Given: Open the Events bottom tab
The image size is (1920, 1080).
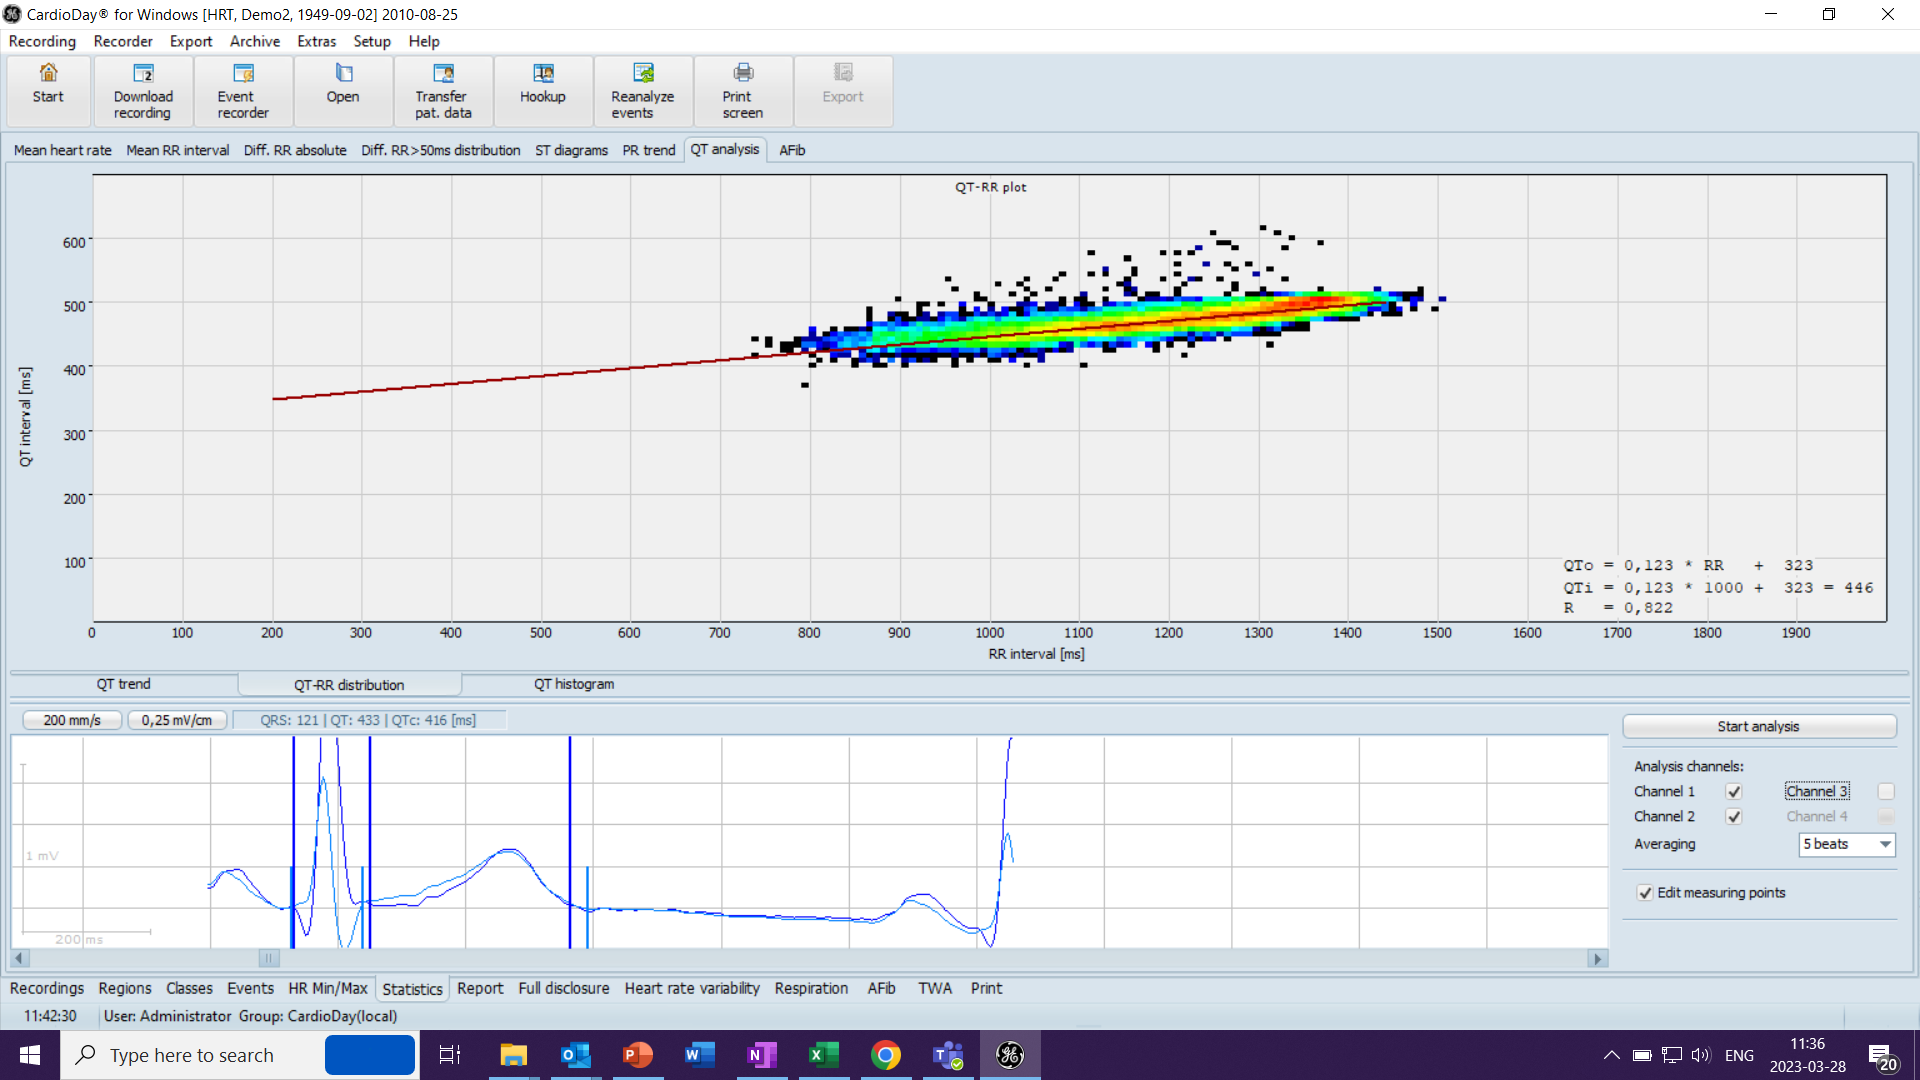Looking at the screenshot, I should (x=250, y=988).
